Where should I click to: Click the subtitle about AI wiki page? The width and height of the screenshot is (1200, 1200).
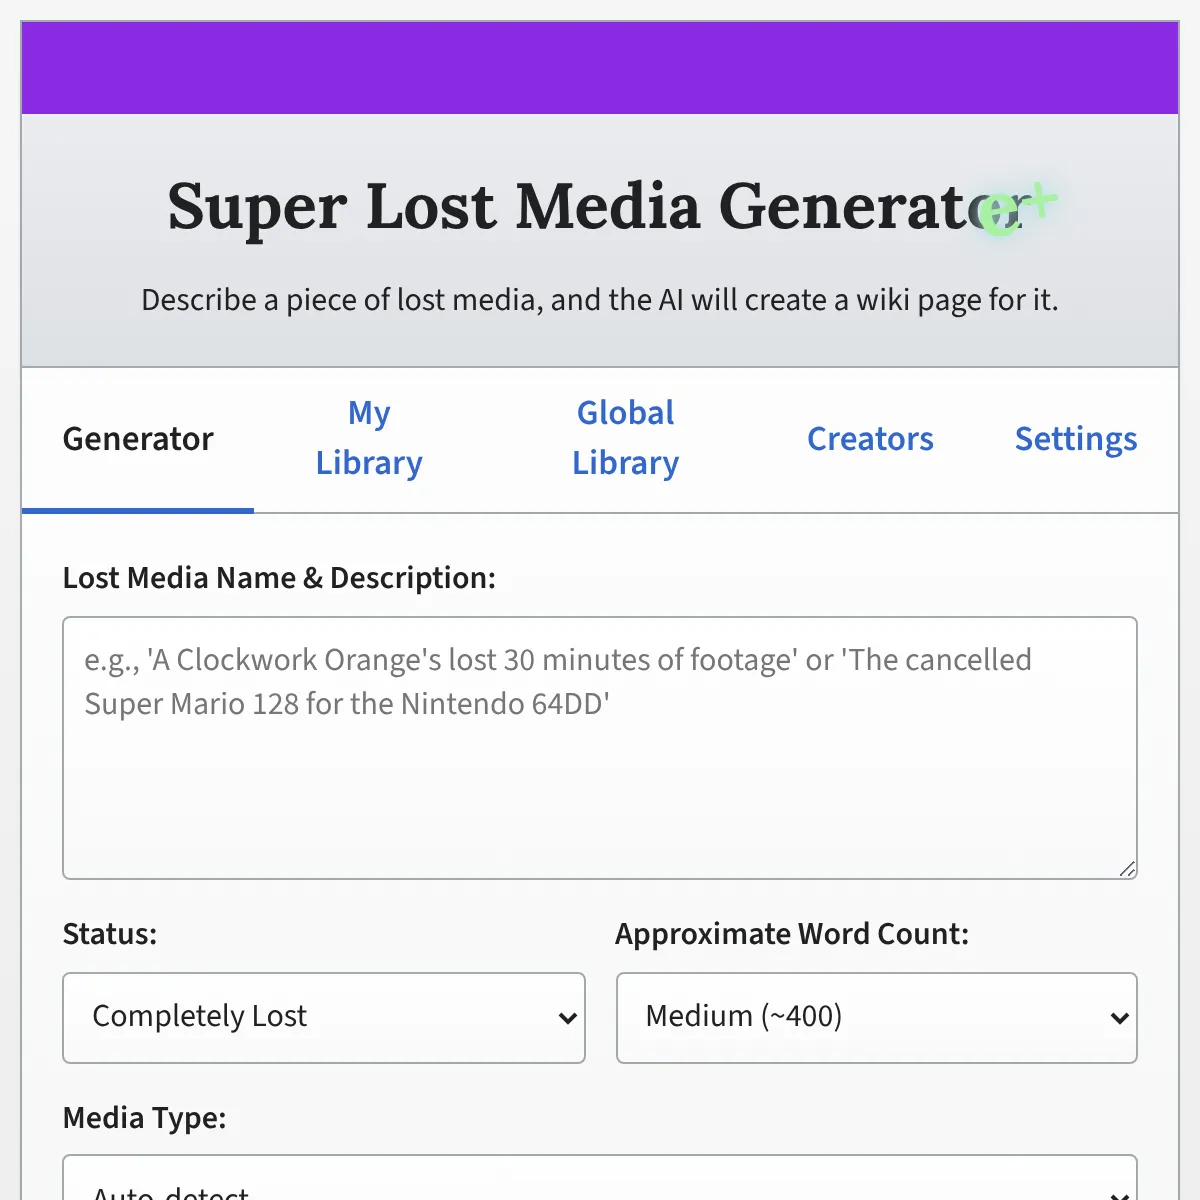[599, 300]
